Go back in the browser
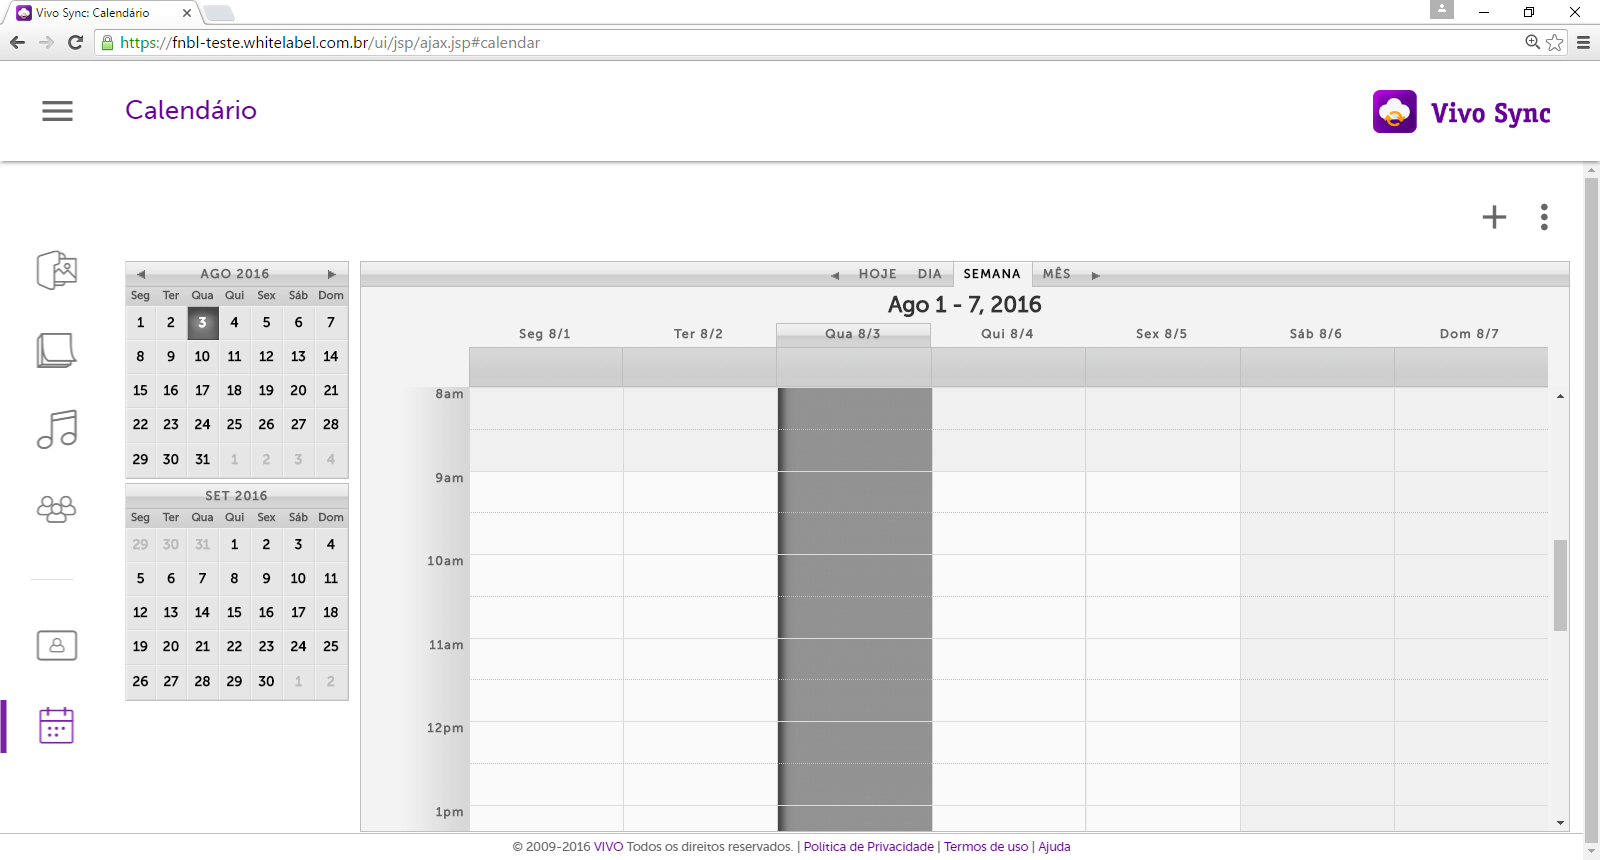Viewport: 1600px width, 860px height. [x=17, y=42]
